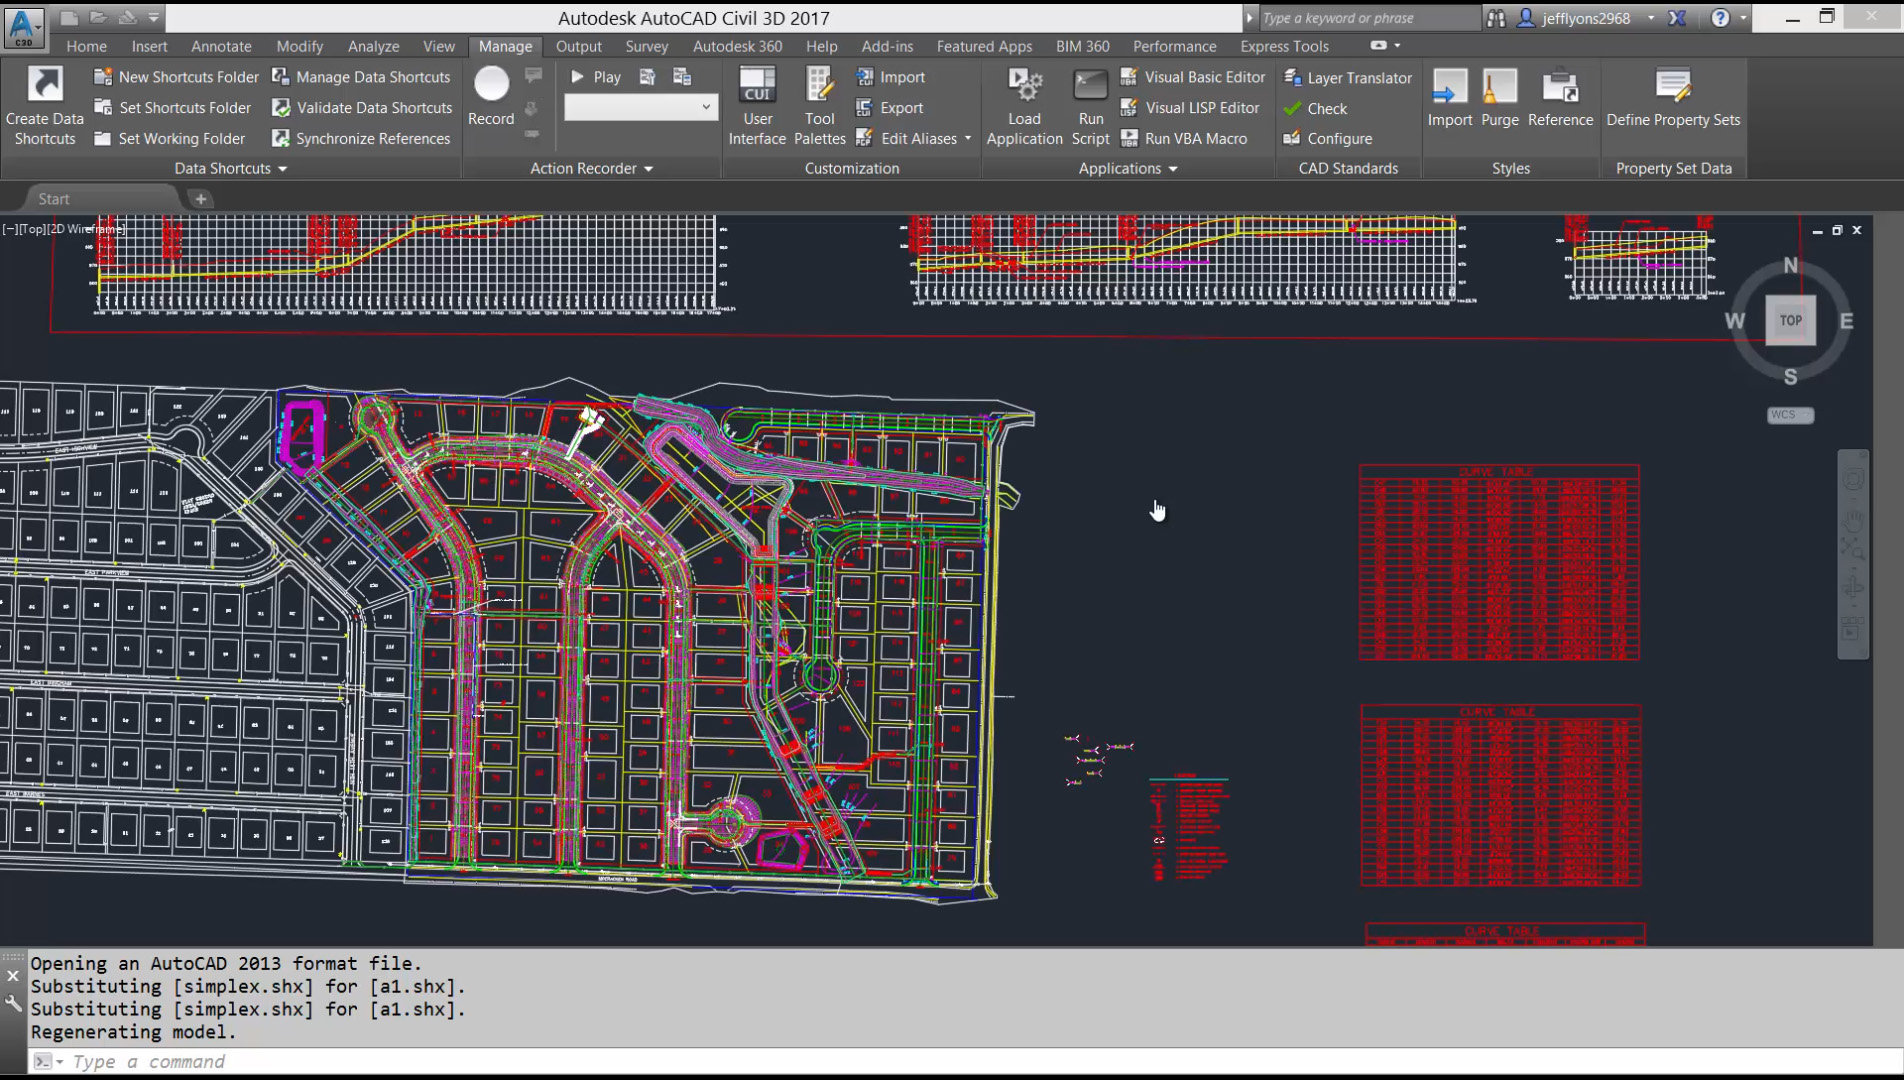This screenshot has width=1904, height=1080.
Task: Open the Visual LISP Editor
Action: coord(1190,108)
